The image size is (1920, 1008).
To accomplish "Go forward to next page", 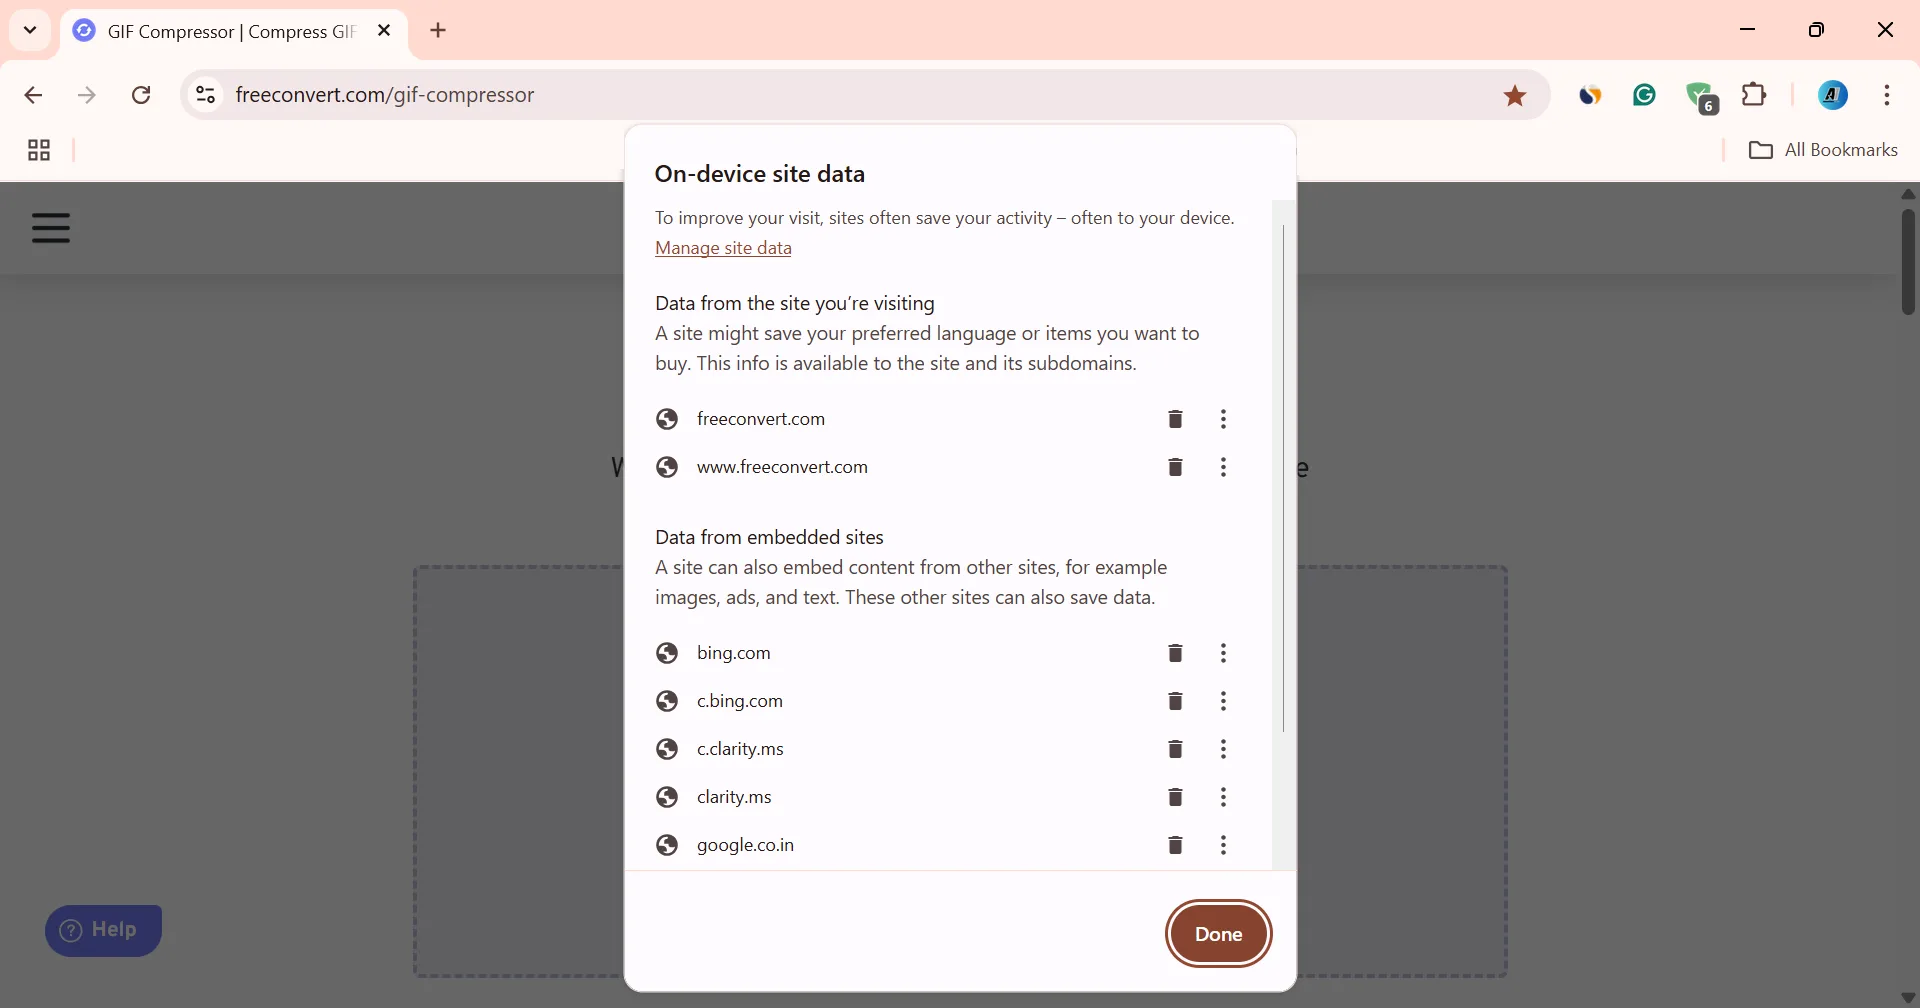I will [x=88, y=96].
